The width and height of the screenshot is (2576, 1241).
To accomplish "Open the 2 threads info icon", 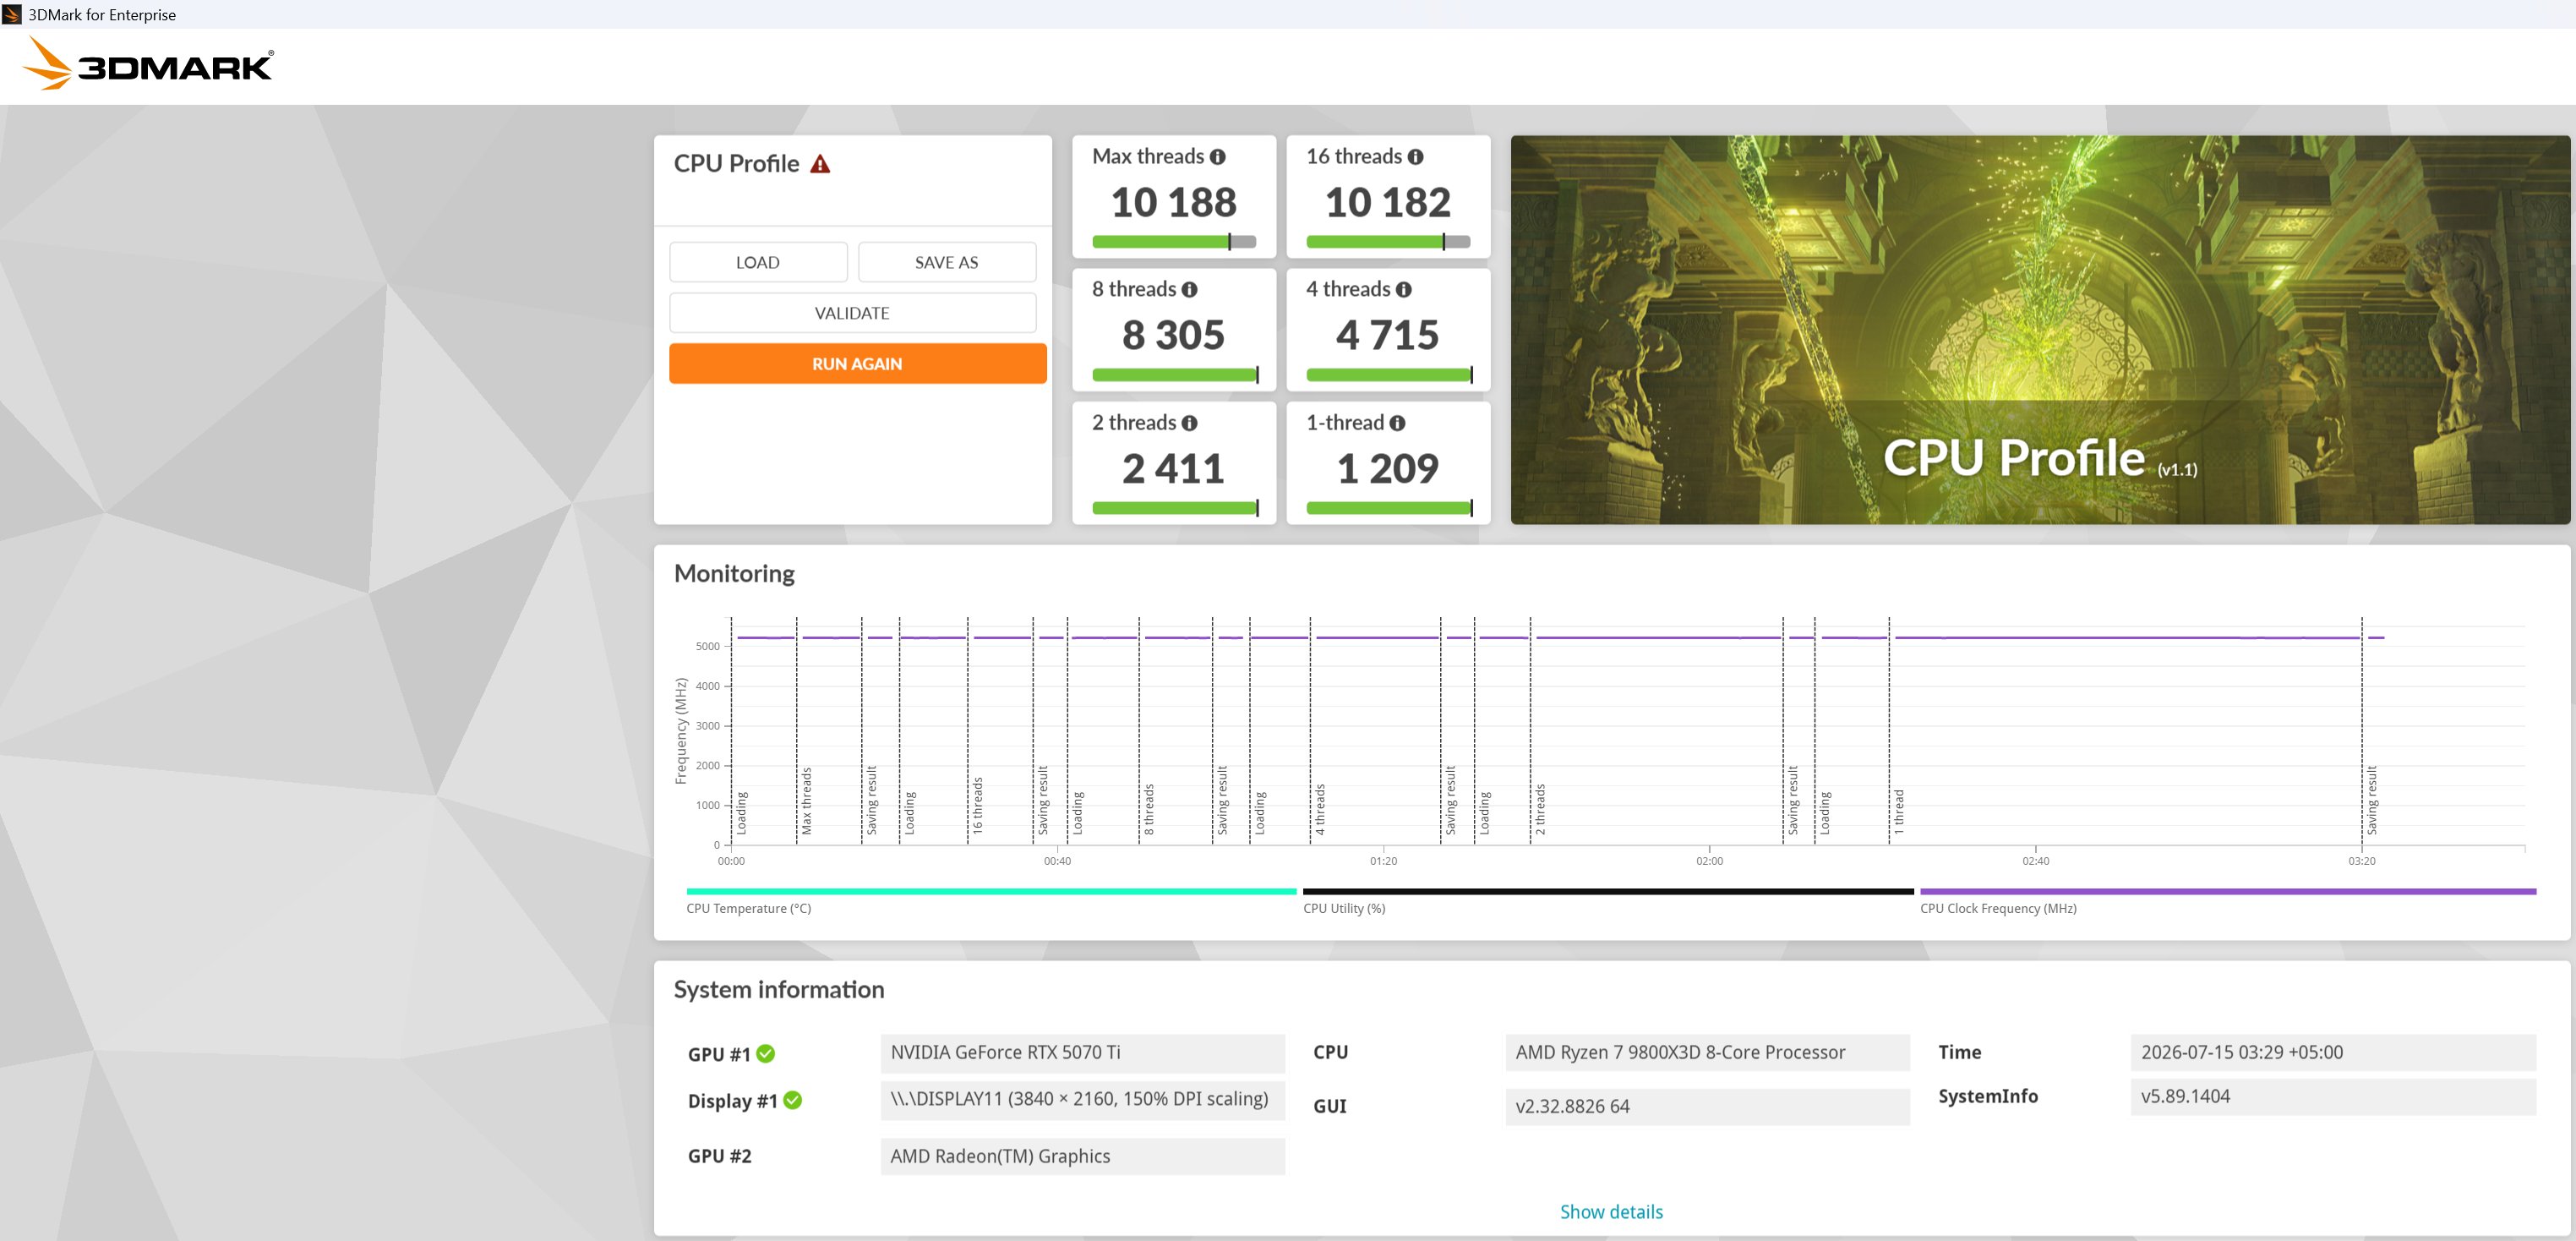I will pos(1189,424).
